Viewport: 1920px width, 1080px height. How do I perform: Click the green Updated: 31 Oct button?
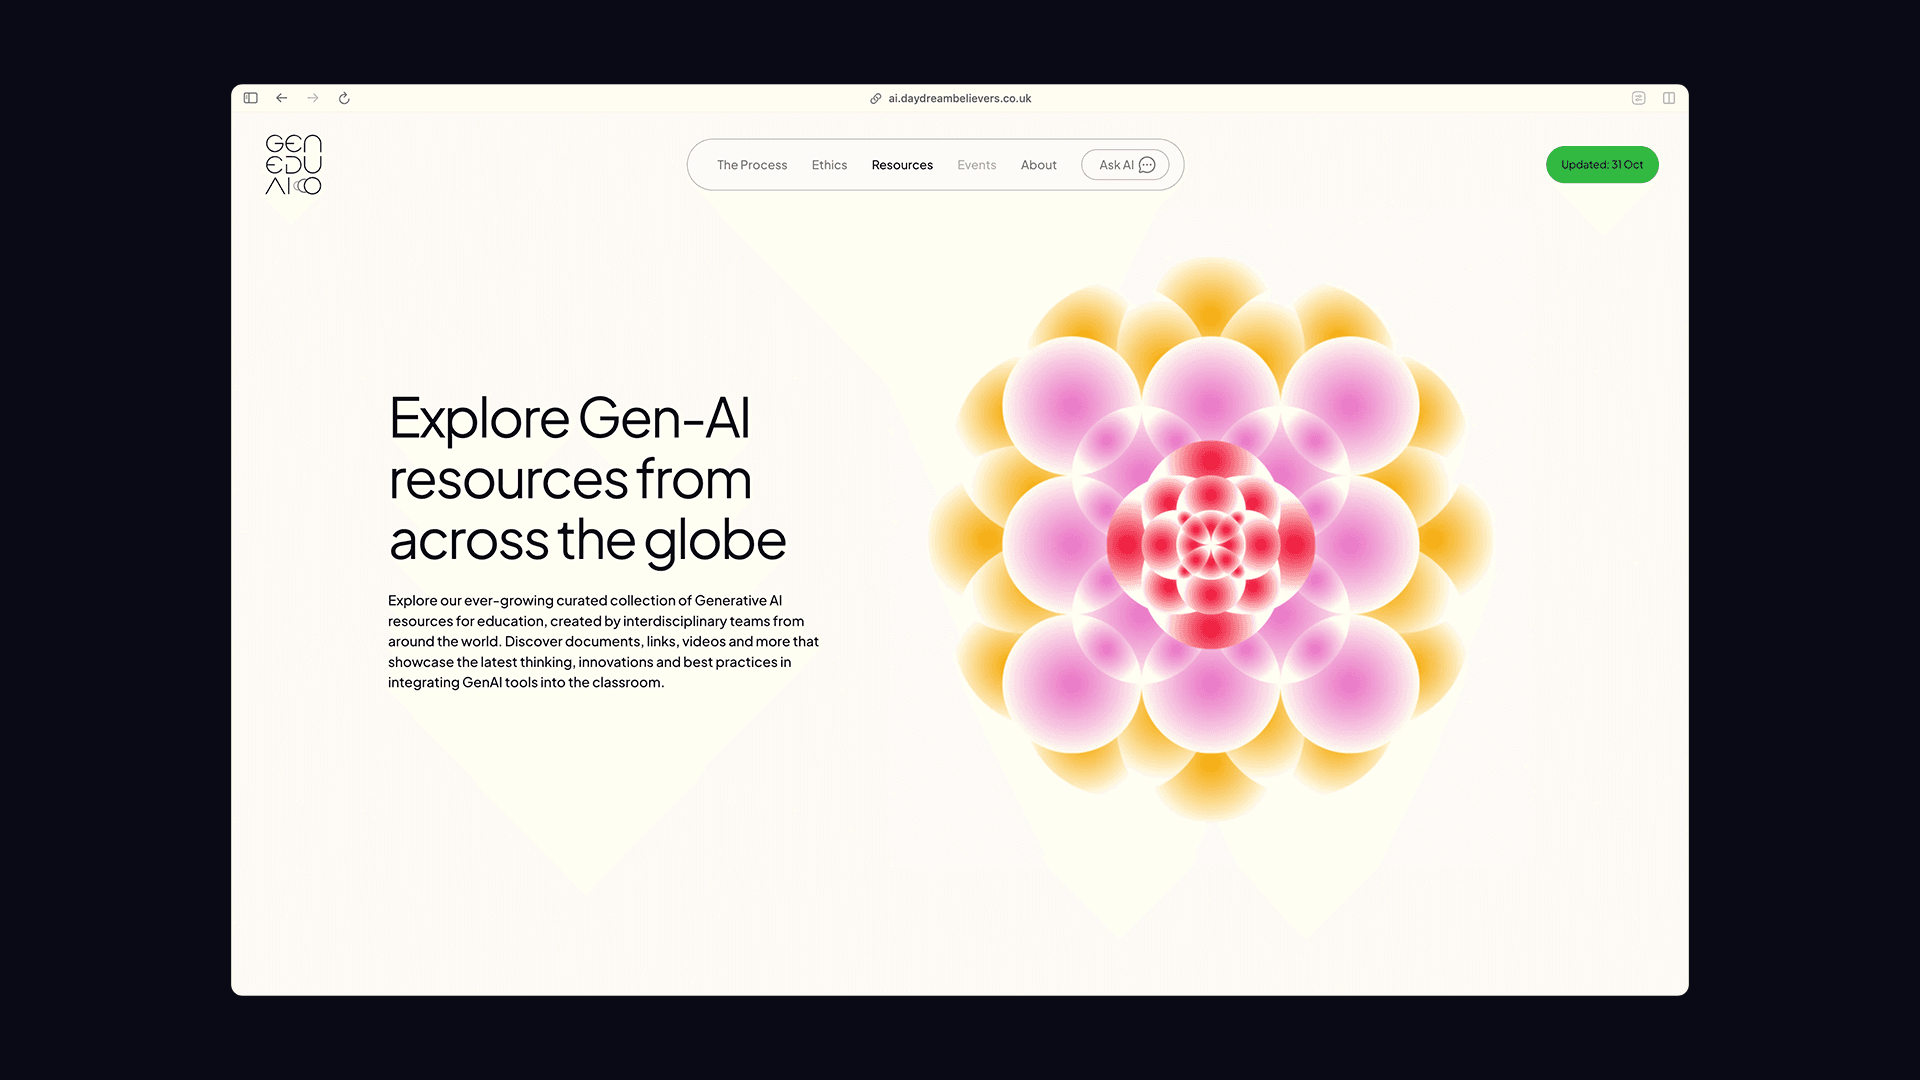(1601, 165)
